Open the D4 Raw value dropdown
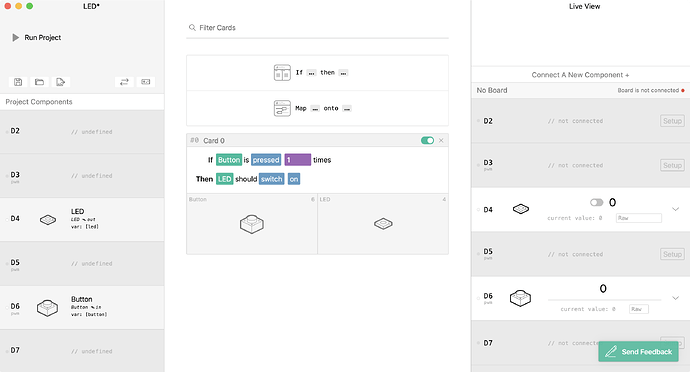The width and height of the screenshot is (690, 372). click(x=639, y=218)
